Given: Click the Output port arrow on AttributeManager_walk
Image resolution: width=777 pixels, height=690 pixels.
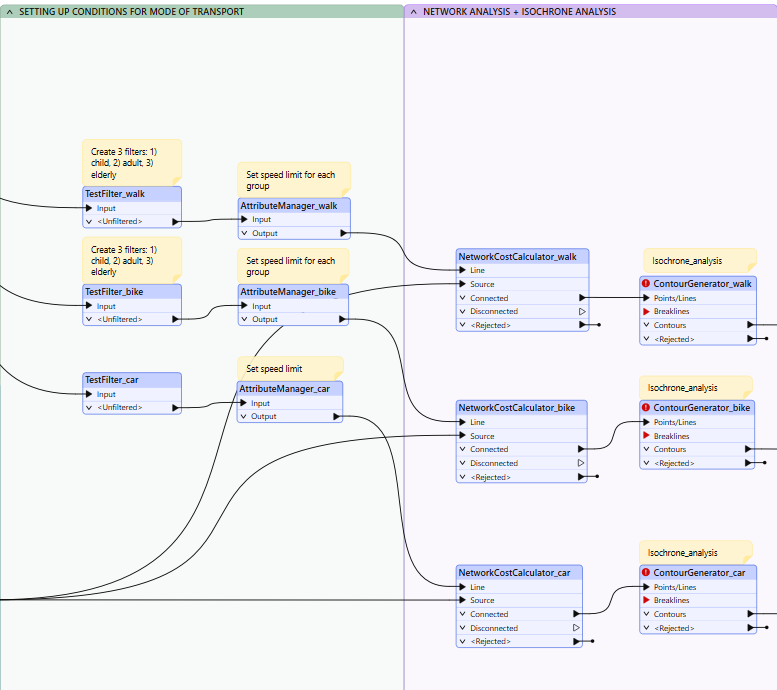Looking at the screenshot, I should tap(343, 233).
